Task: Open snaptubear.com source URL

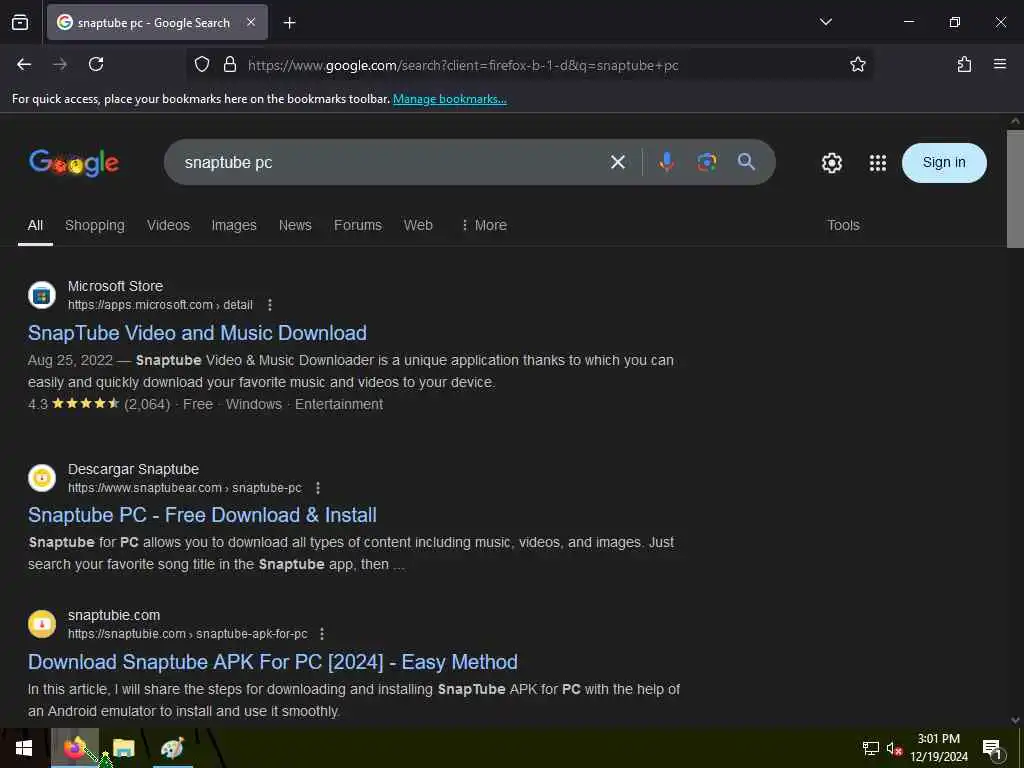Action: point(185,488)
